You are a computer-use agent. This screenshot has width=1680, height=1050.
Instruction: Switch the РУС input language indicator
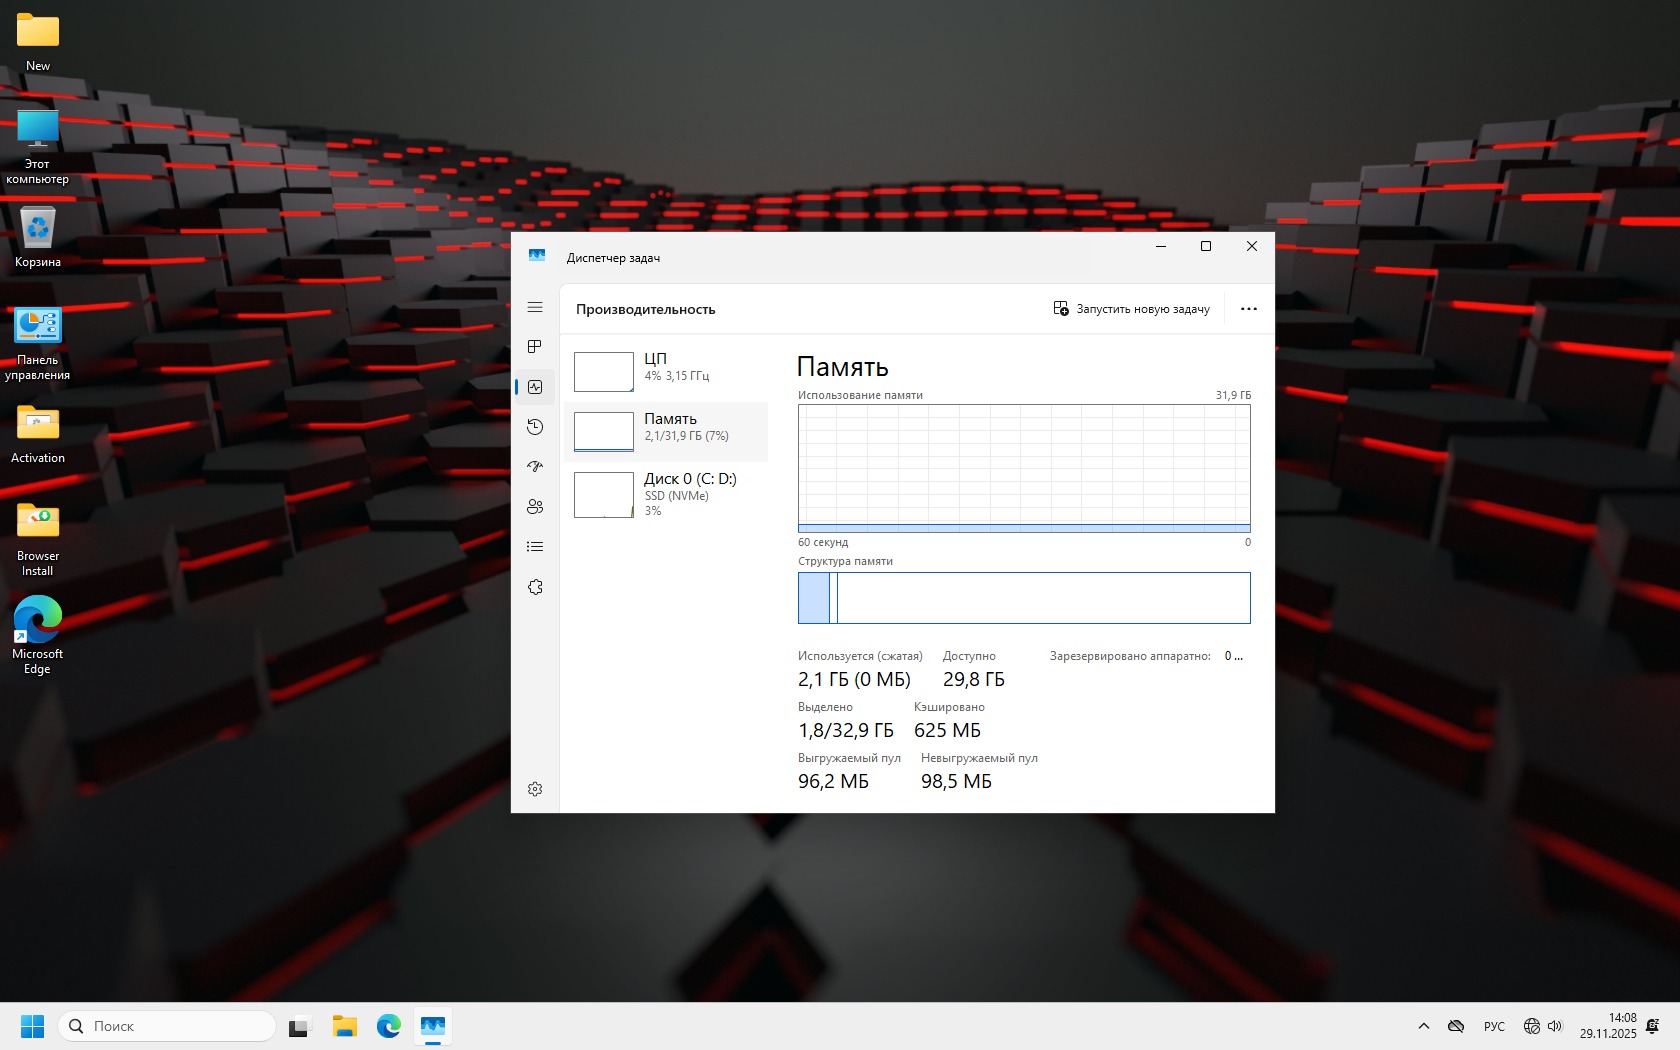pos(1494,1026)
